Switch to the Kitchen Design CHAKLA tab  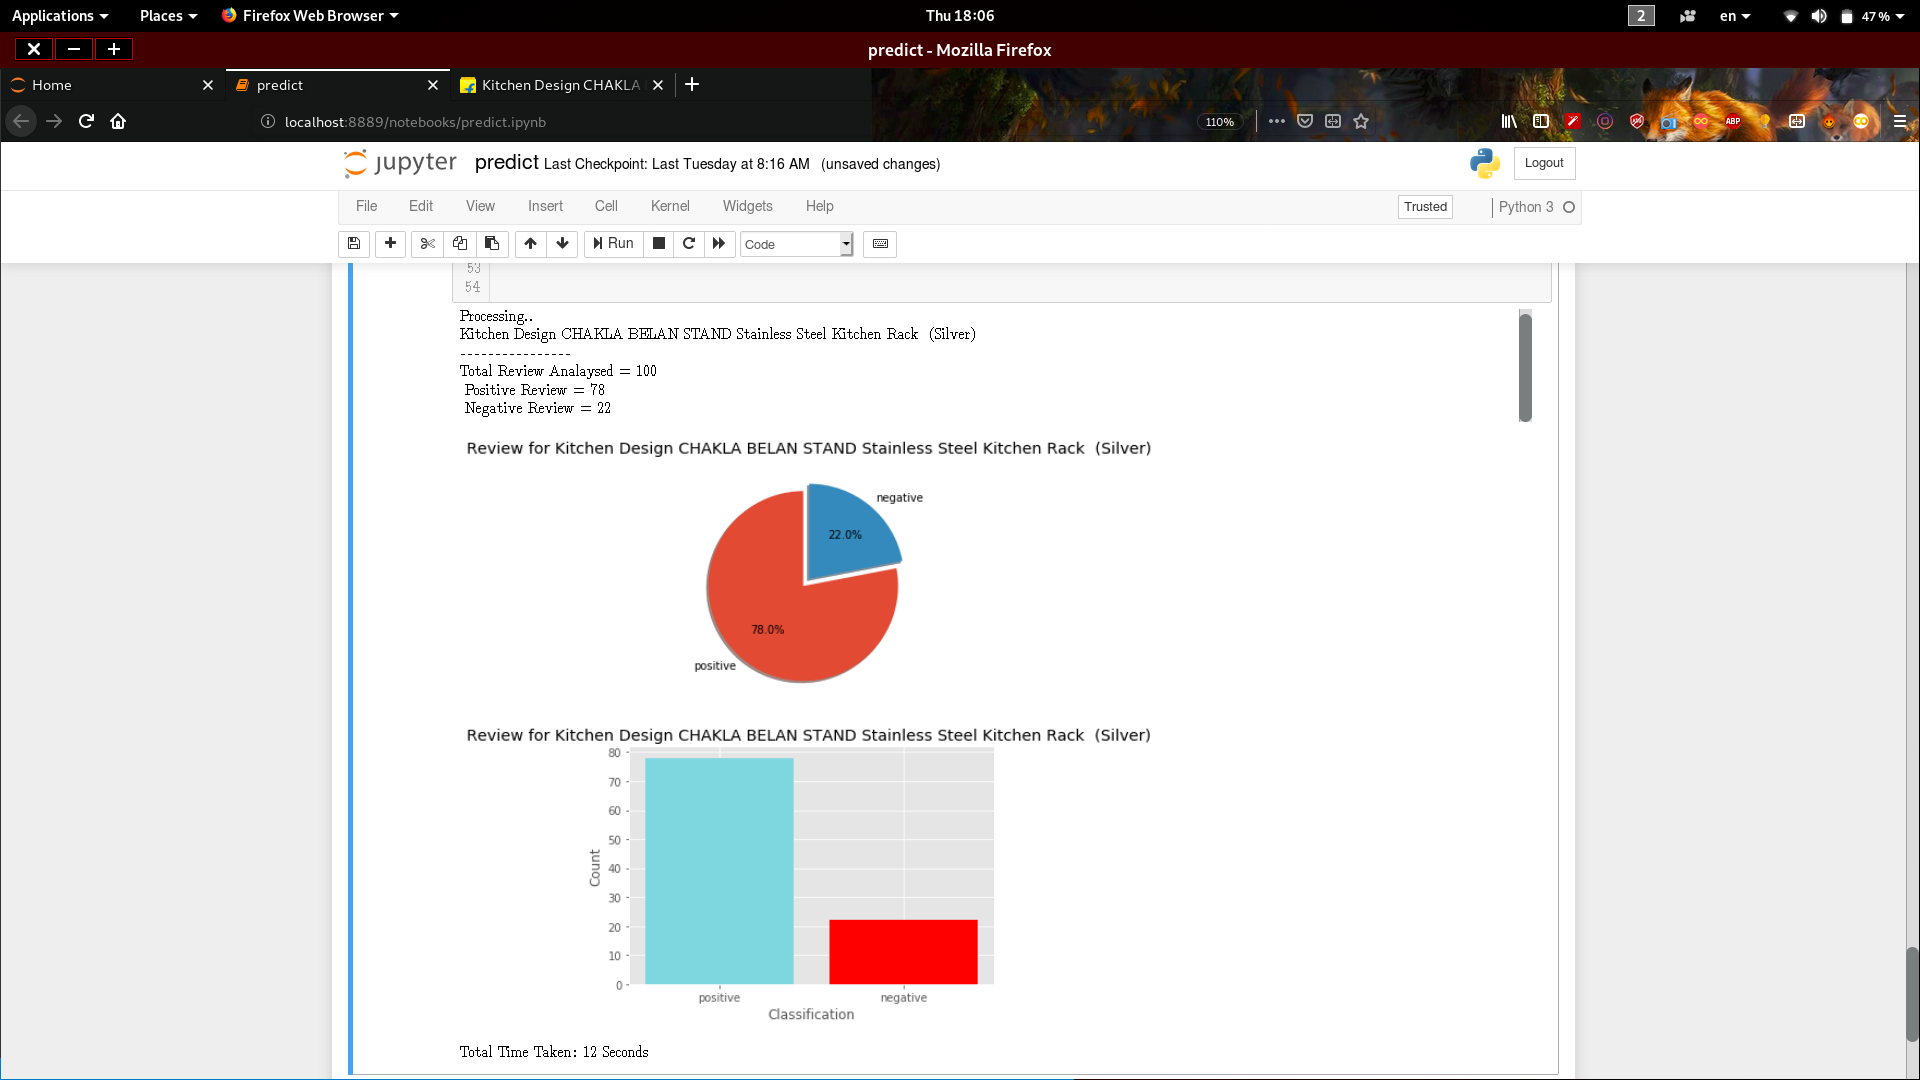560,85
